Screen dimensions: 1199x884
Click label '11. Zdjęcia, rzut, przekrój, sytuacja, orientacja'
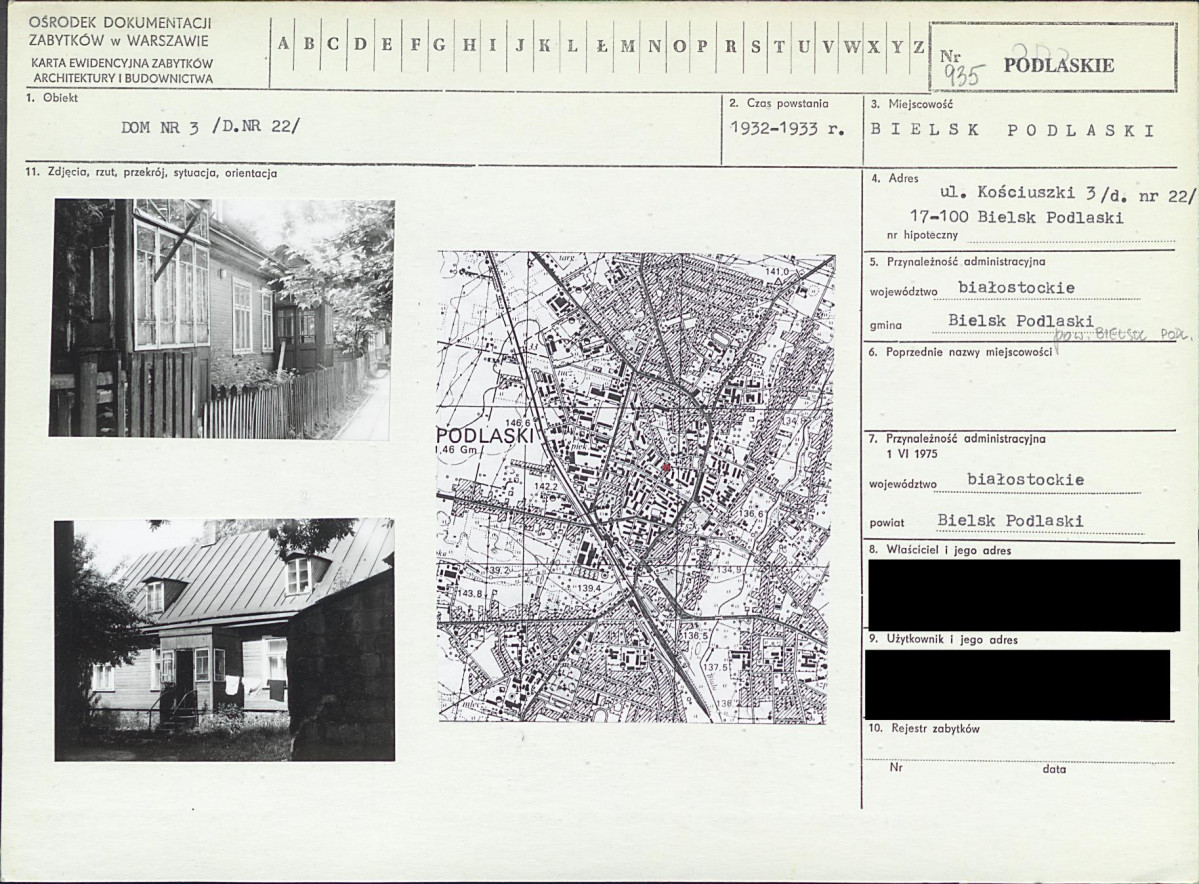[151, 173]
